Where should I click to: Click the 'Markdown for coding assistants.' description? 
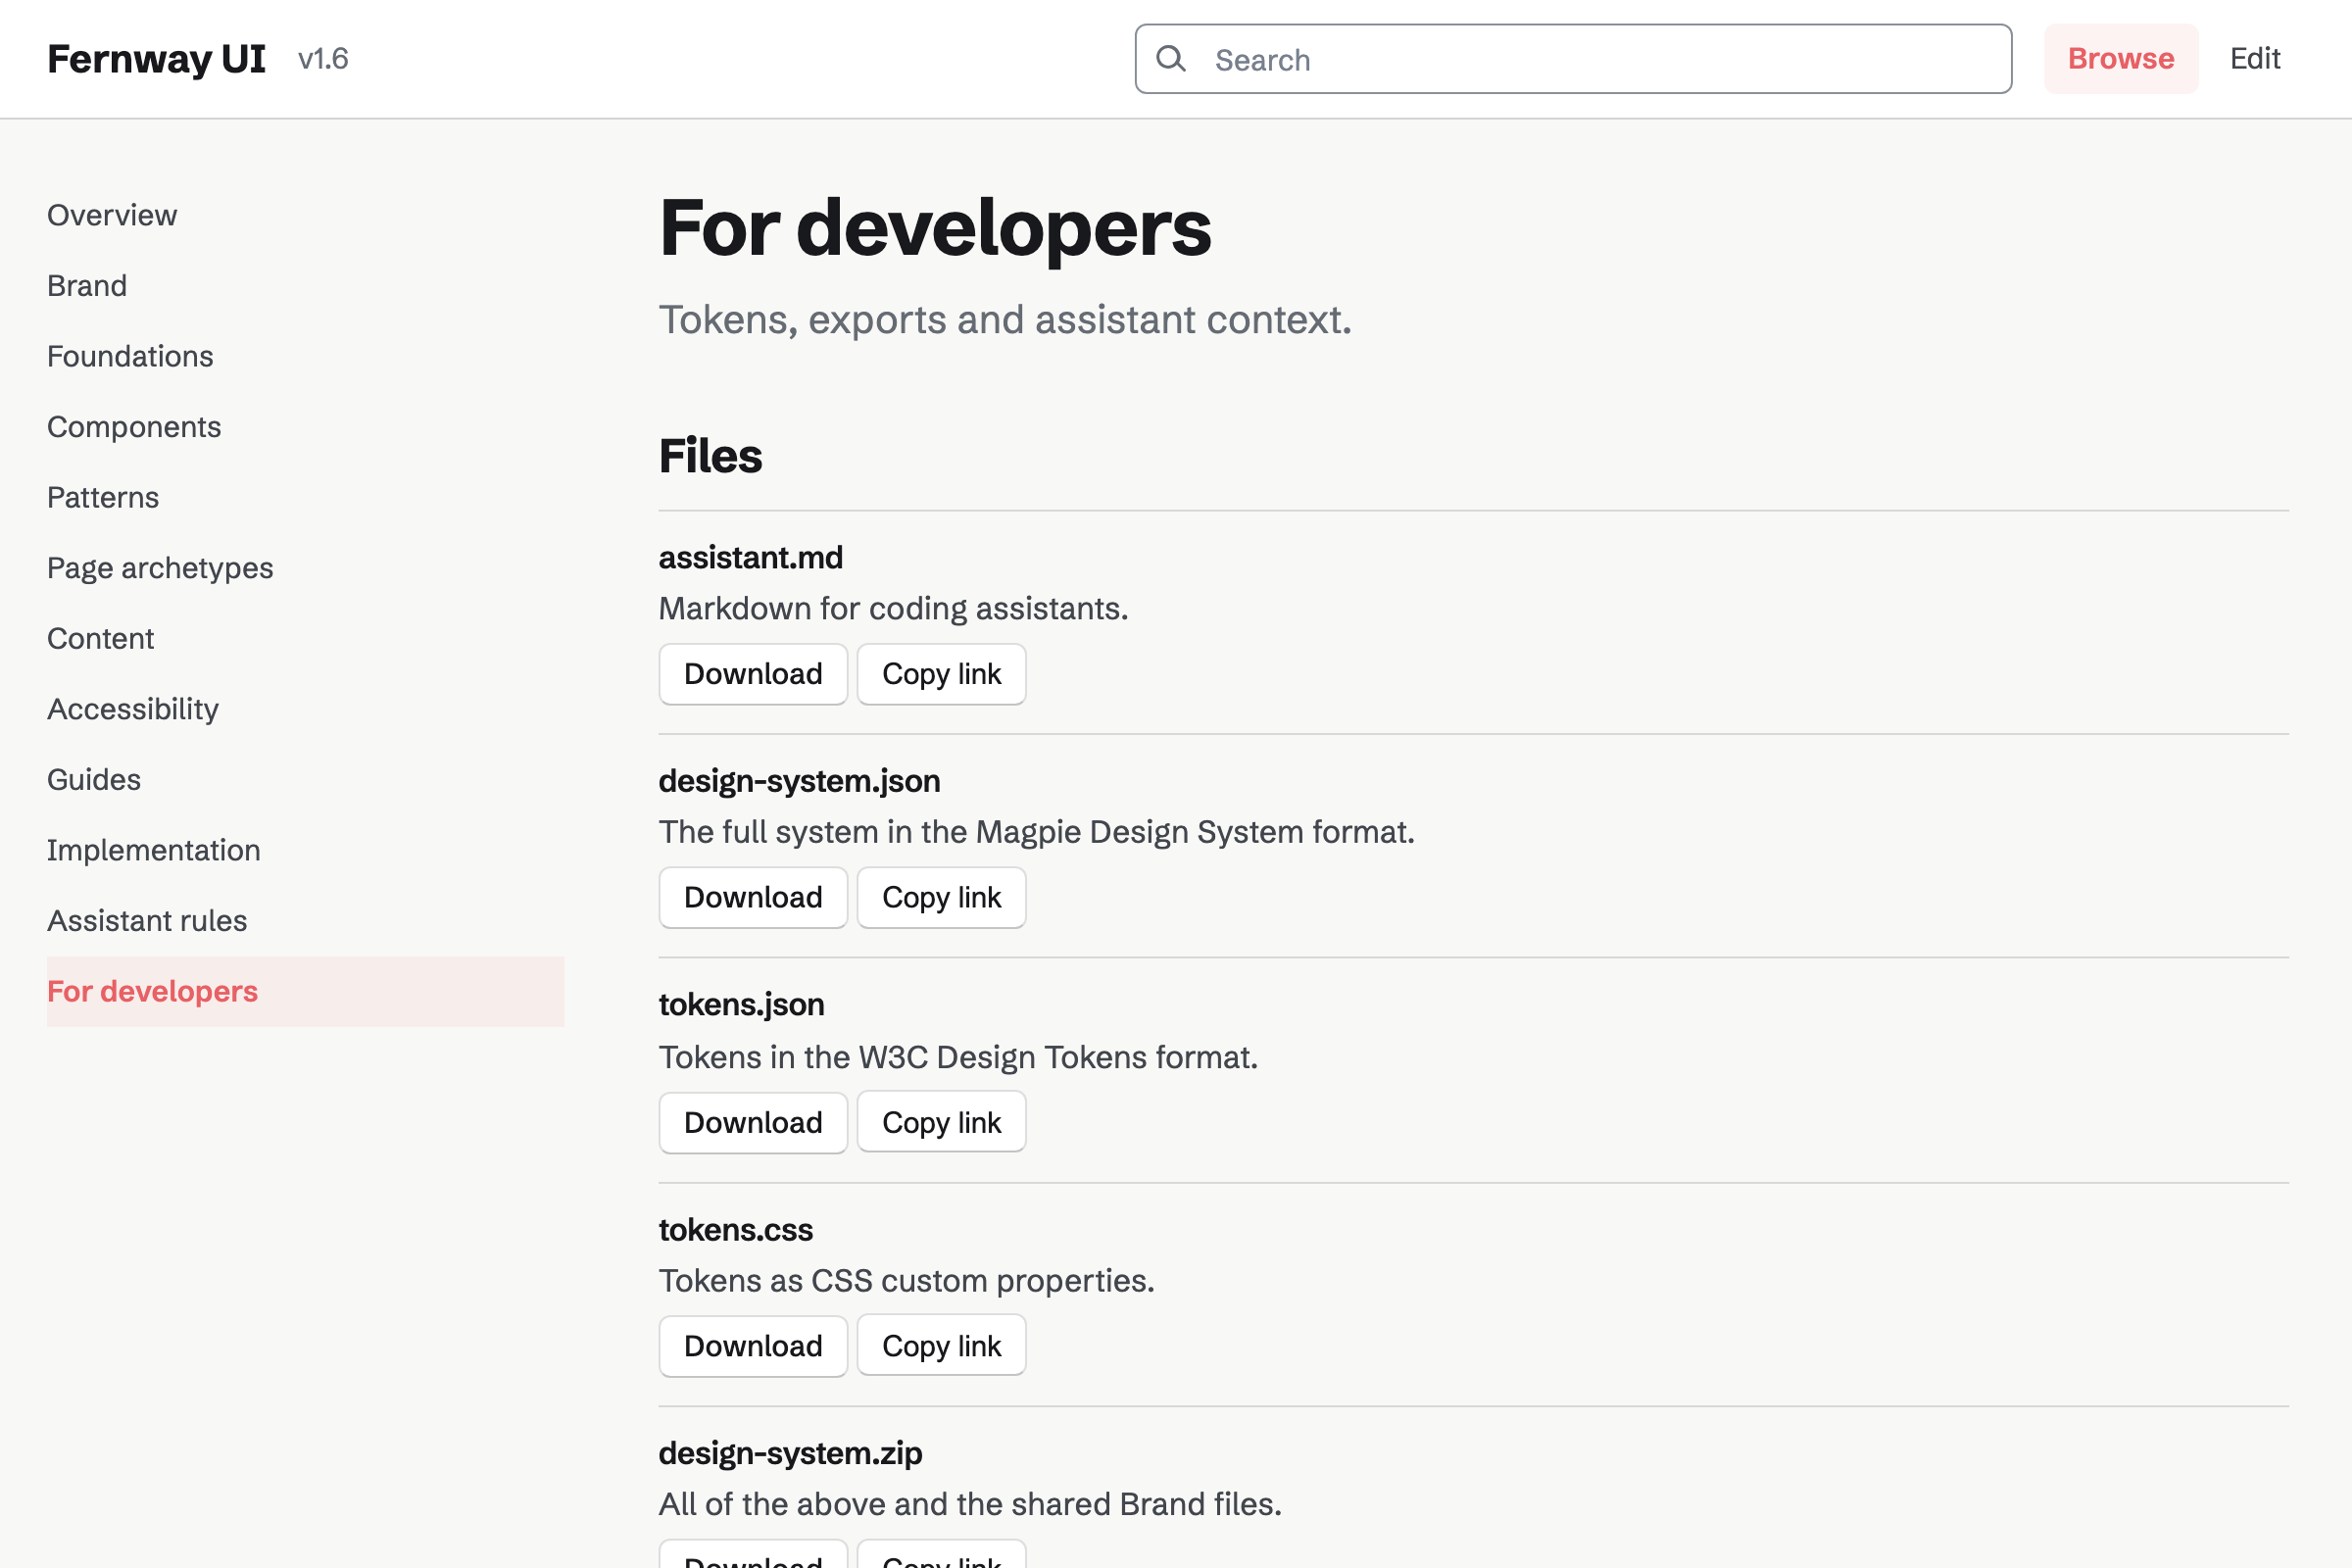click(893, 608)
